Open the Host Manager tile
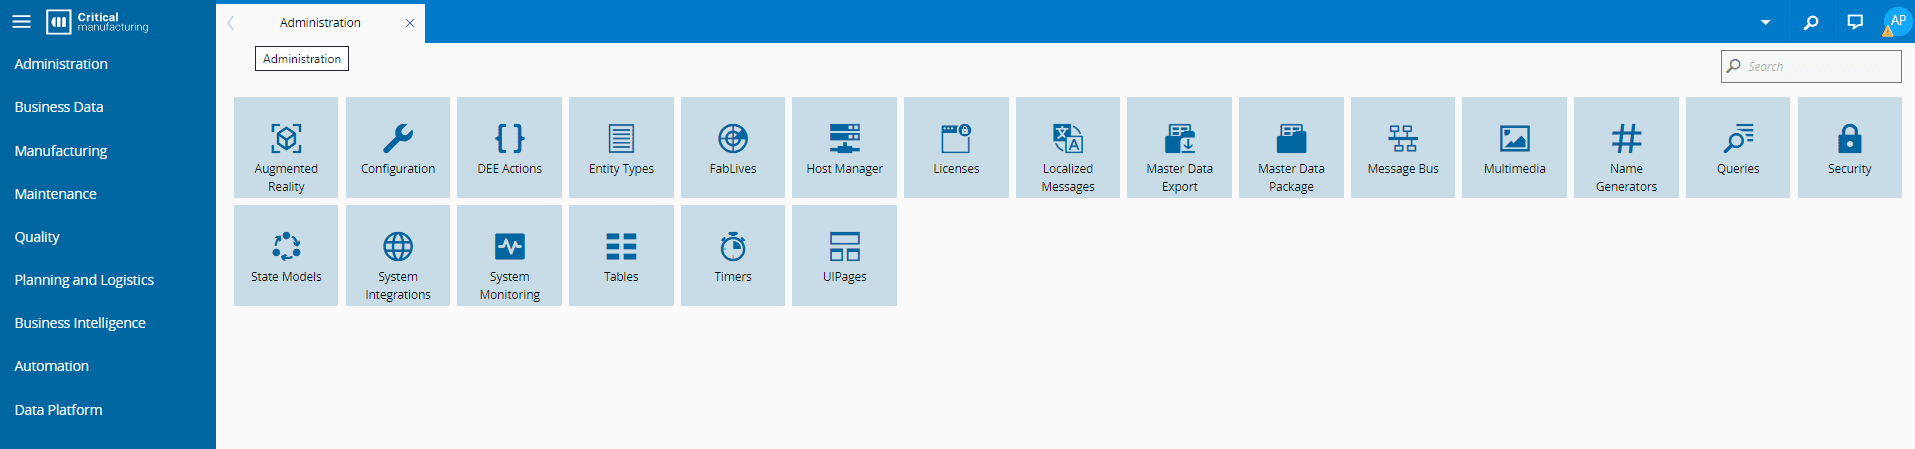1915x449 pixels. tap(844, 147)
